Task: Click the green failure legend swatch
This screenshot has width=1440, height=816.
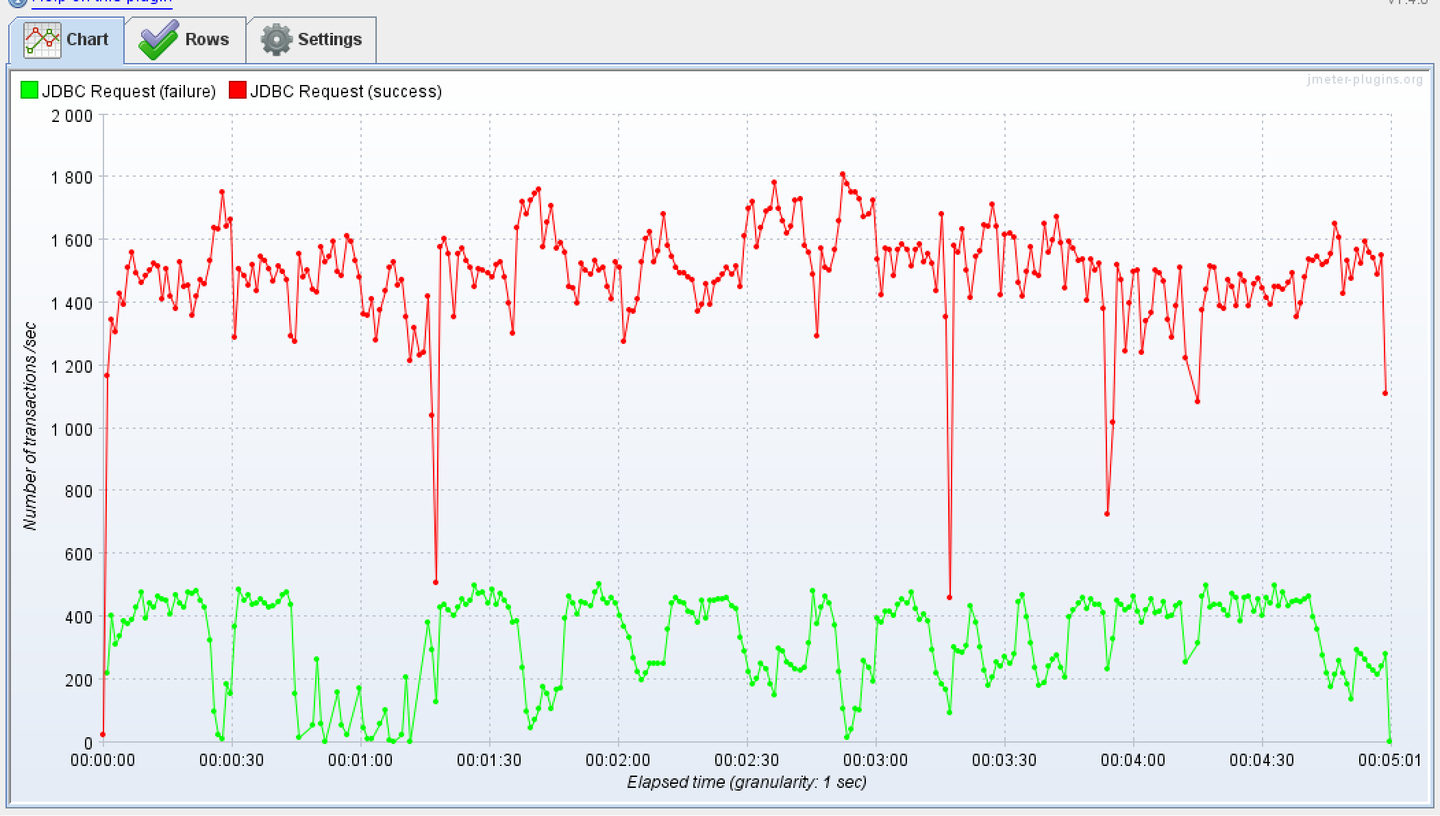Action: (29, 91)
